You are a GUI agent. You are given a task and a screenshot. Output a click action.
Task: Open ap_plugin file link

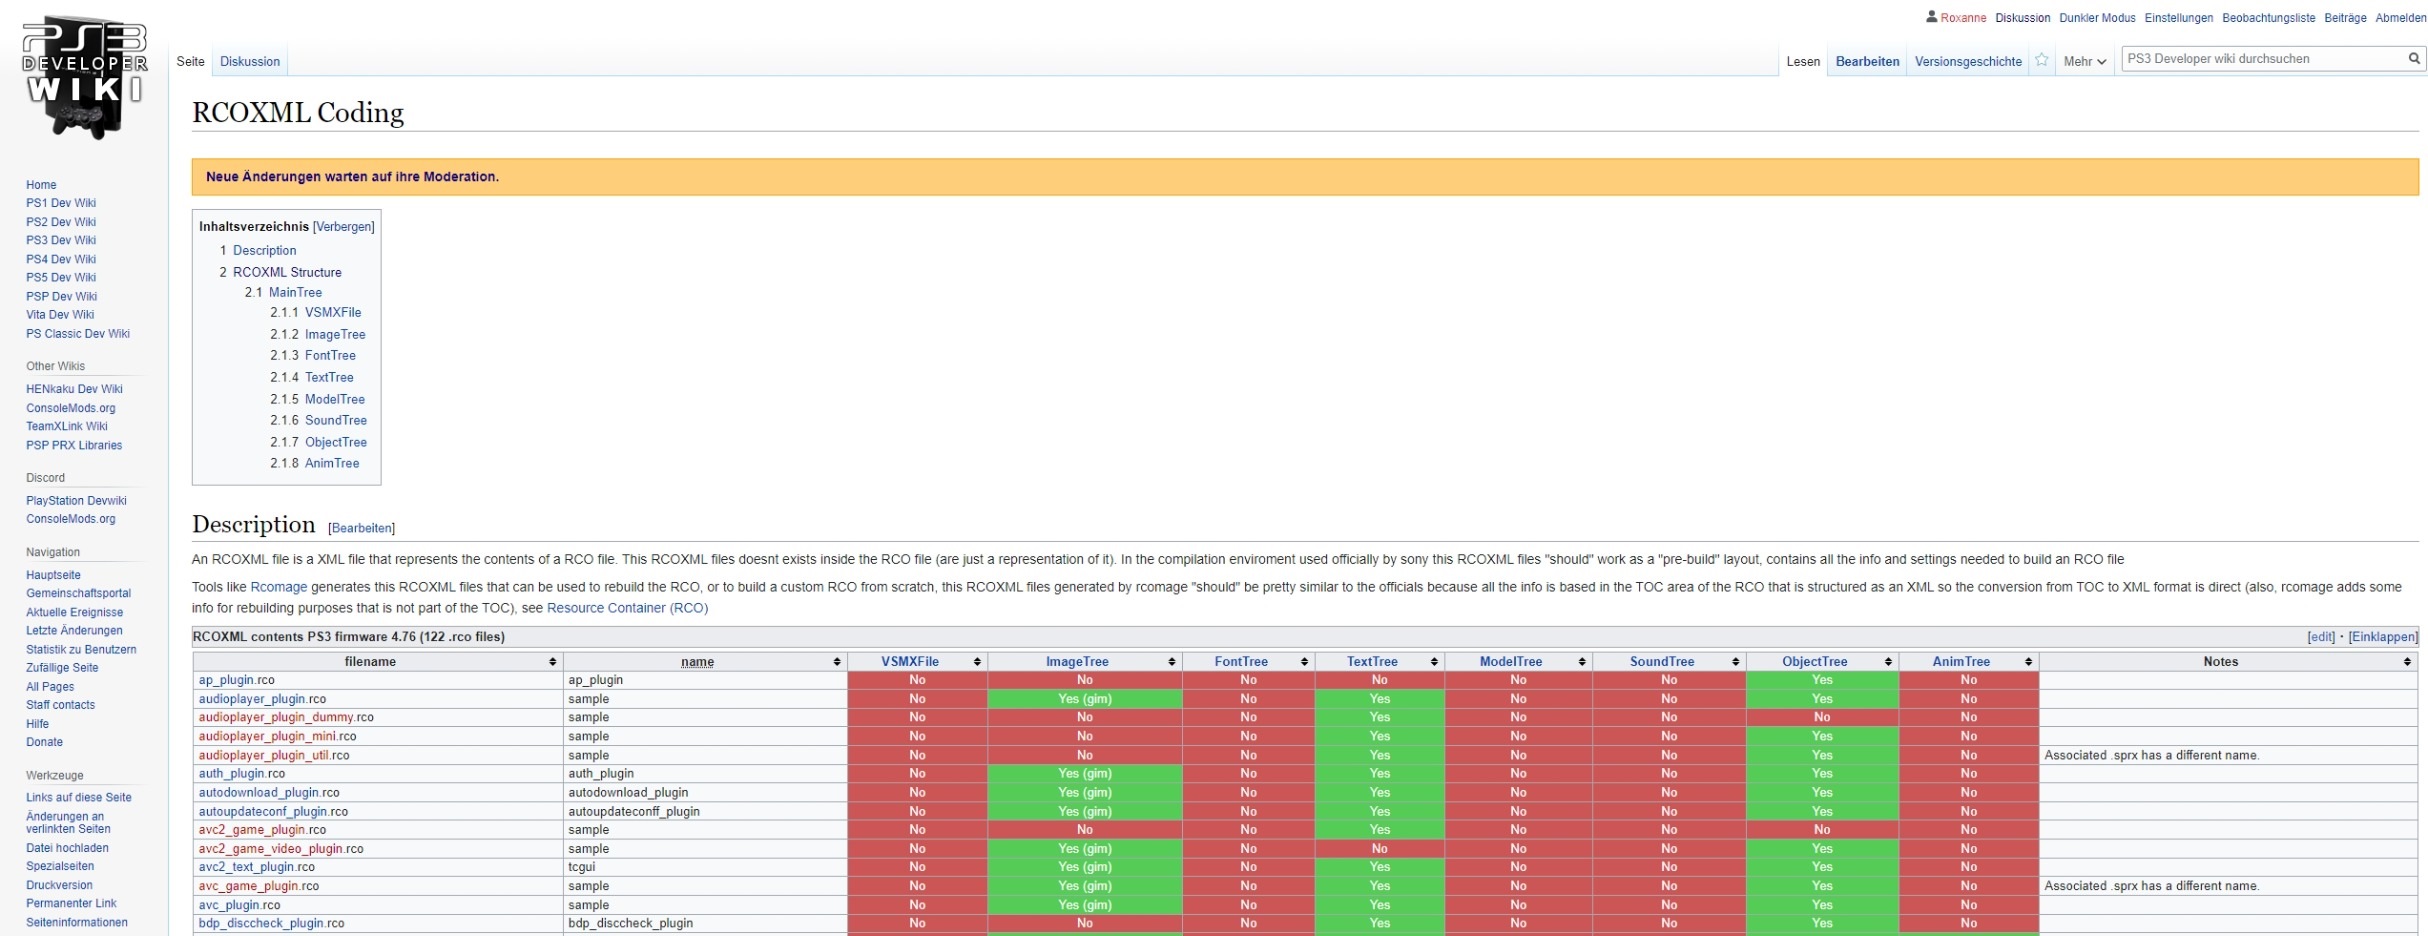click(x=226, y=680)
